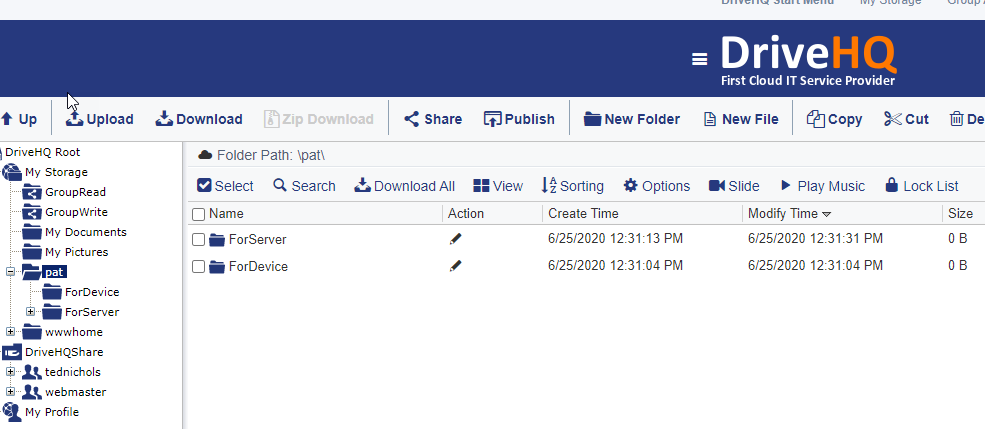Screen dimensions: 985x429
Task: Create a New Folder
Action: [631, 119]
